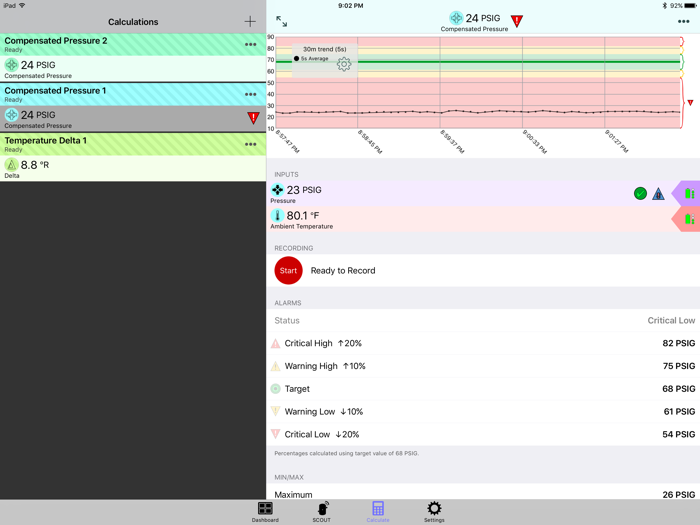Switch to the Dashboard tab
This screenshot has height=525, width=700.
click(x=265, y=512)
